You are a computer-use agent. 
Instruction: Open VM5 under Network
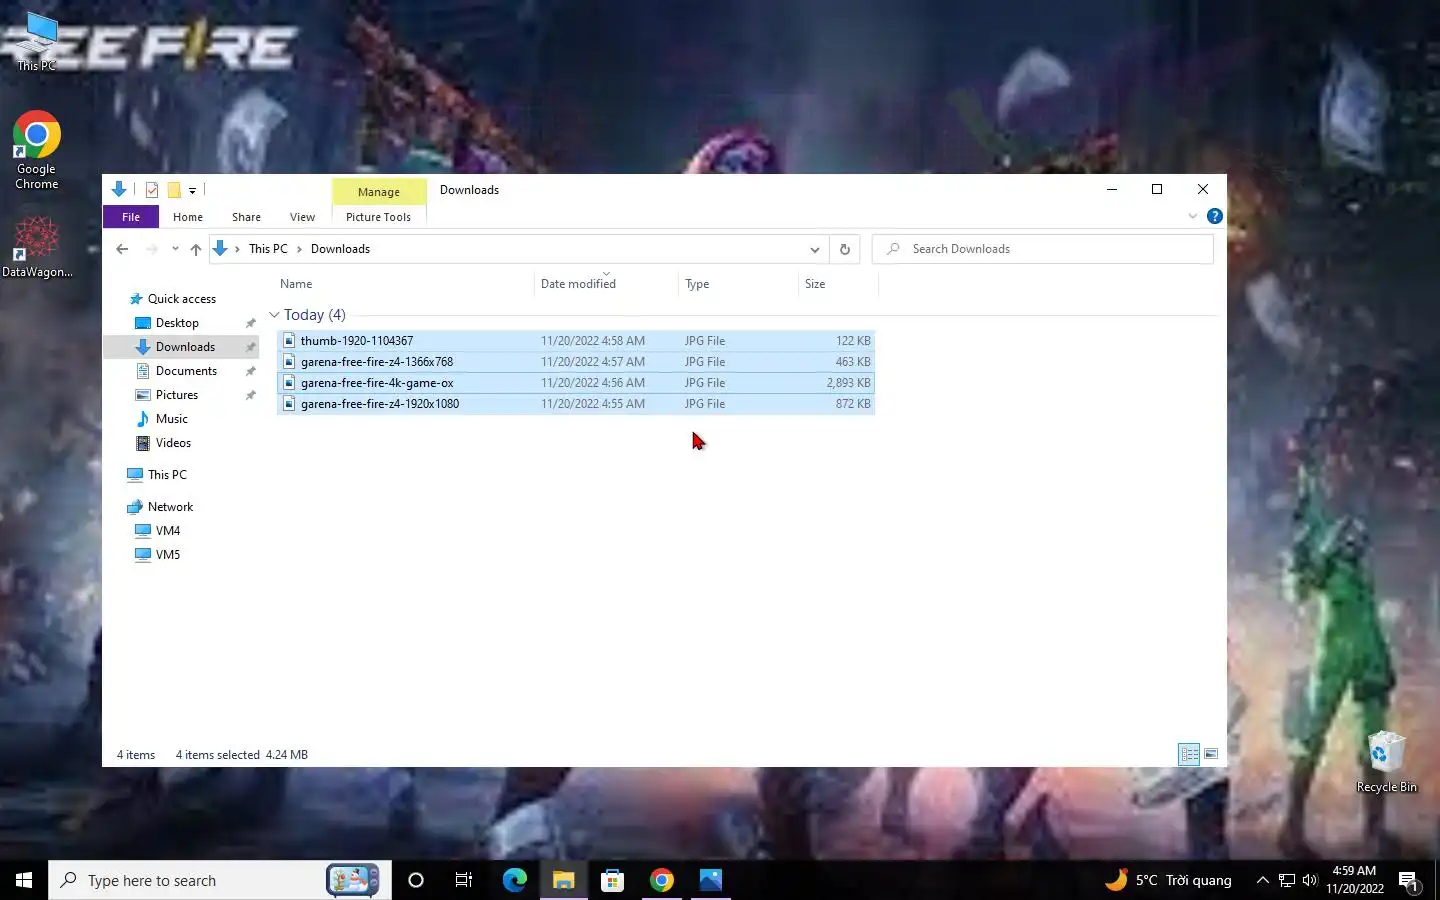point(168,555)
